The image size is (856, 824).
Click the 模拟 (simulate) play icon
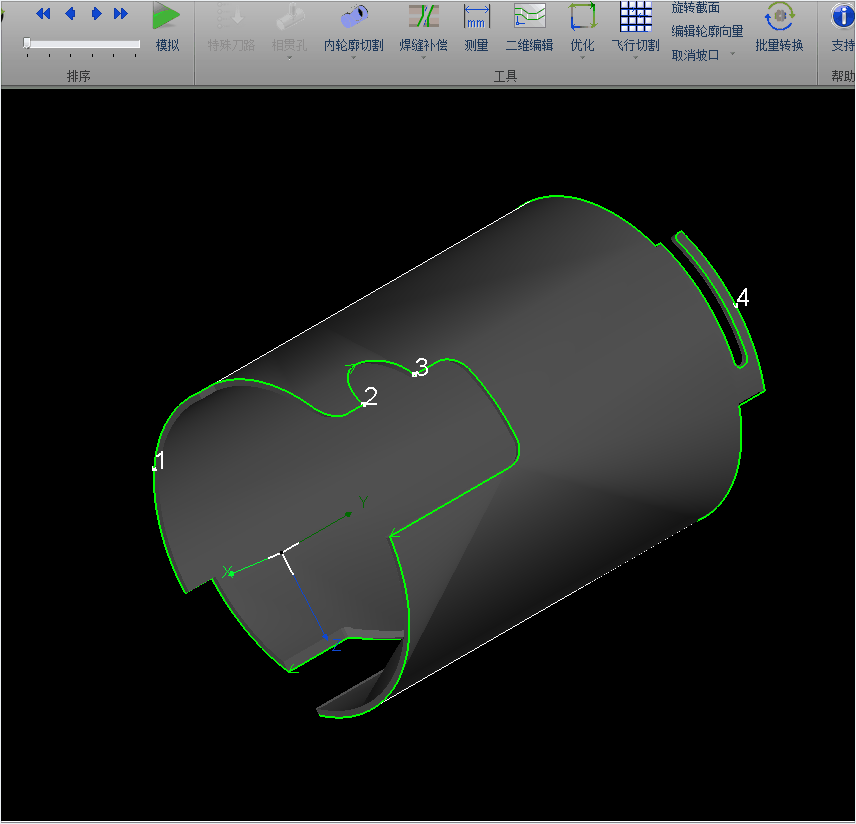coord(167,16)
